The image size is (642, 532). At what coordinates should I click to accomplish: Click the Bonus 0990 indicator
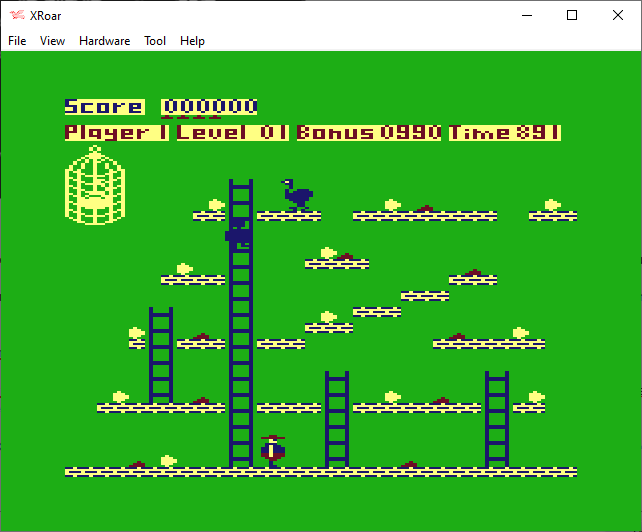click(x=369, y=133)
